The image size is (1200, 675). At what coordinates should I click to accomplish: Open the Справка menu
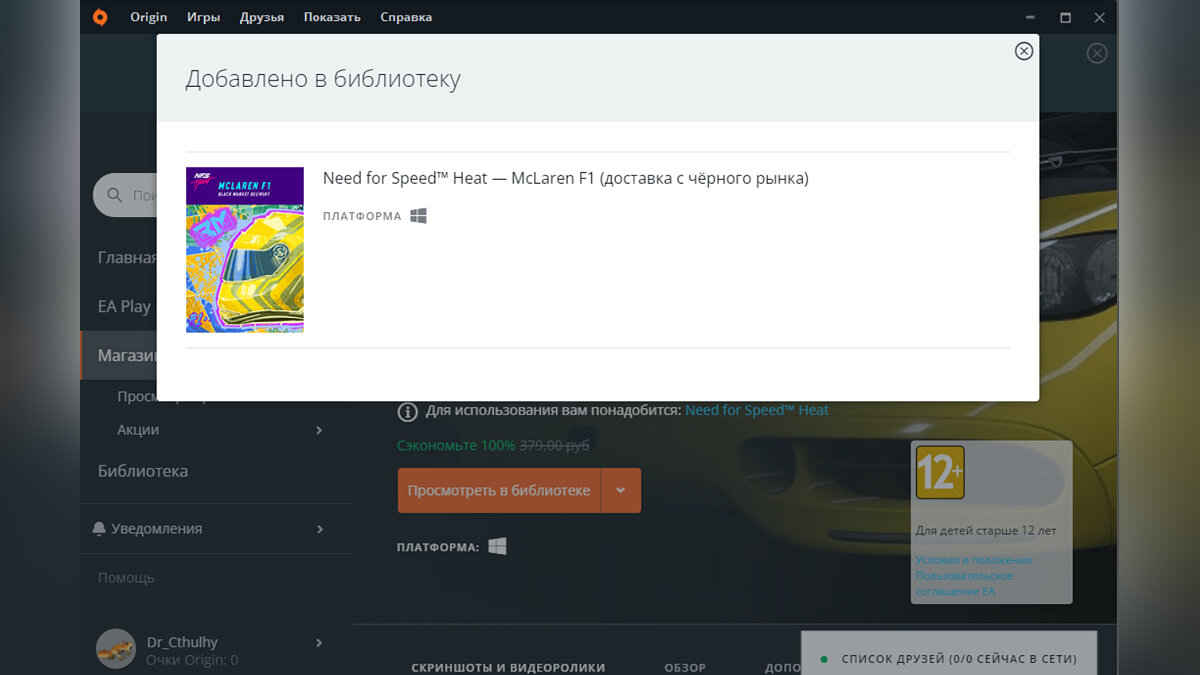click(406, 17)
